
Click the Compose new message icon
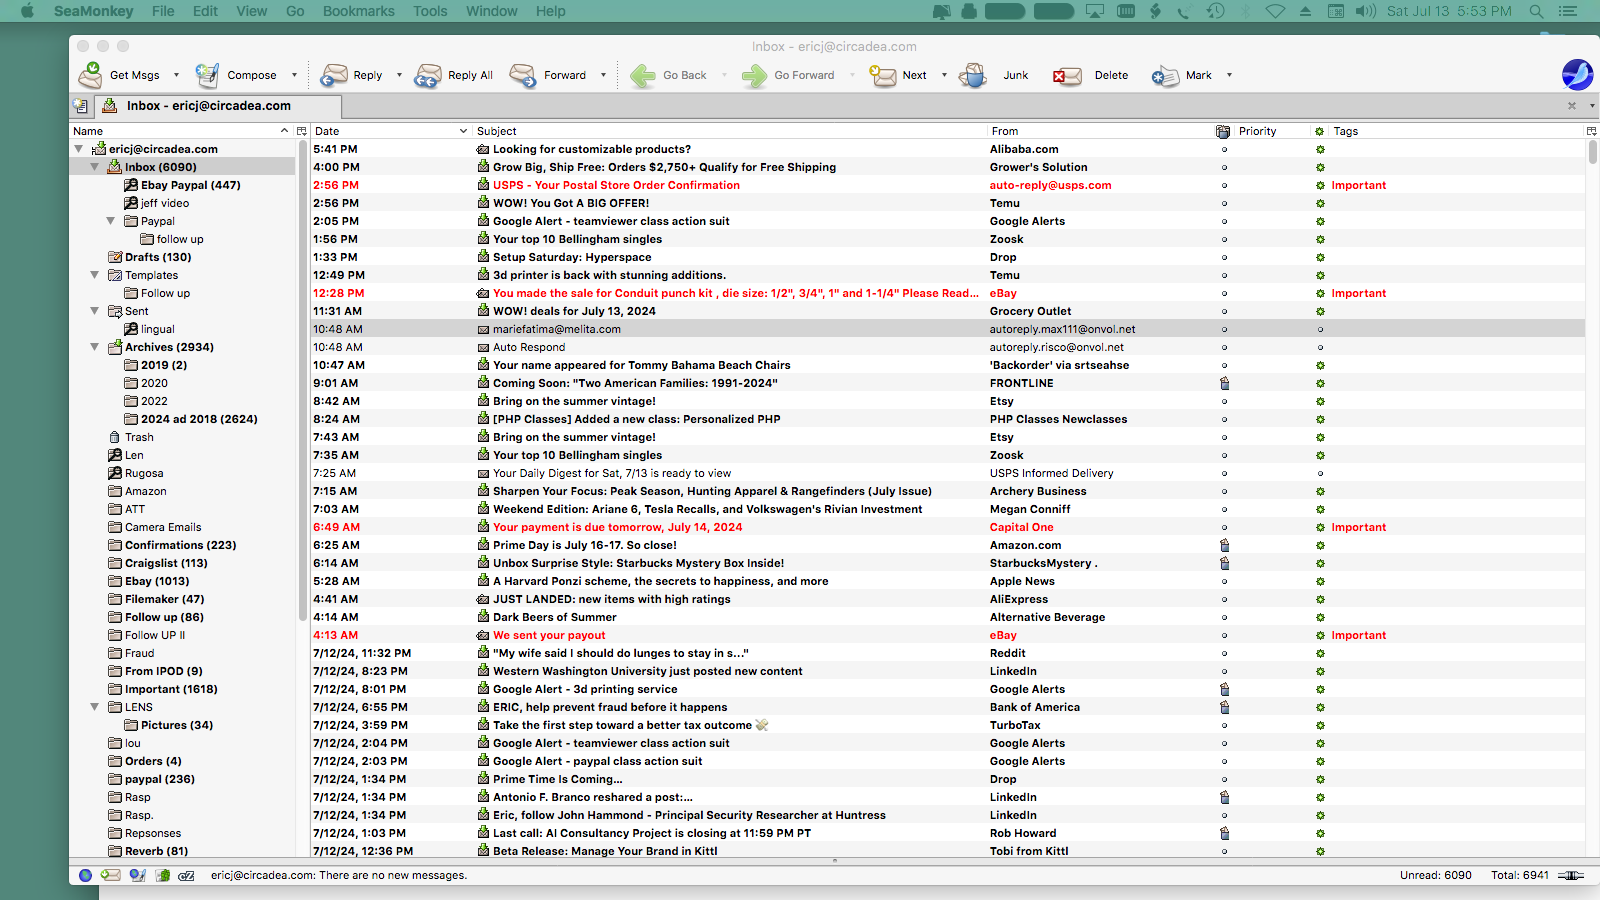[x=207, y=75]
